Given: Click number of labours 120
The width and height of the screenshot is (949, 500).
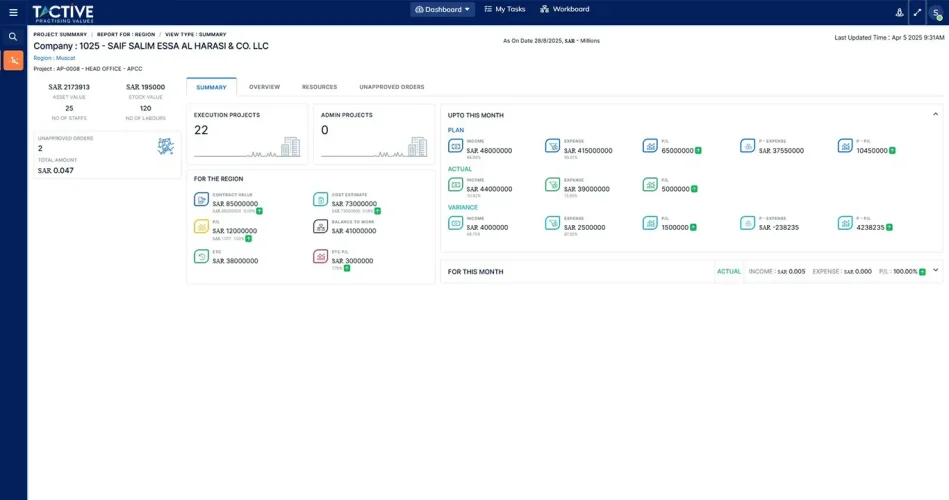Looking at the screenshot, I should [x=145, y=108].
